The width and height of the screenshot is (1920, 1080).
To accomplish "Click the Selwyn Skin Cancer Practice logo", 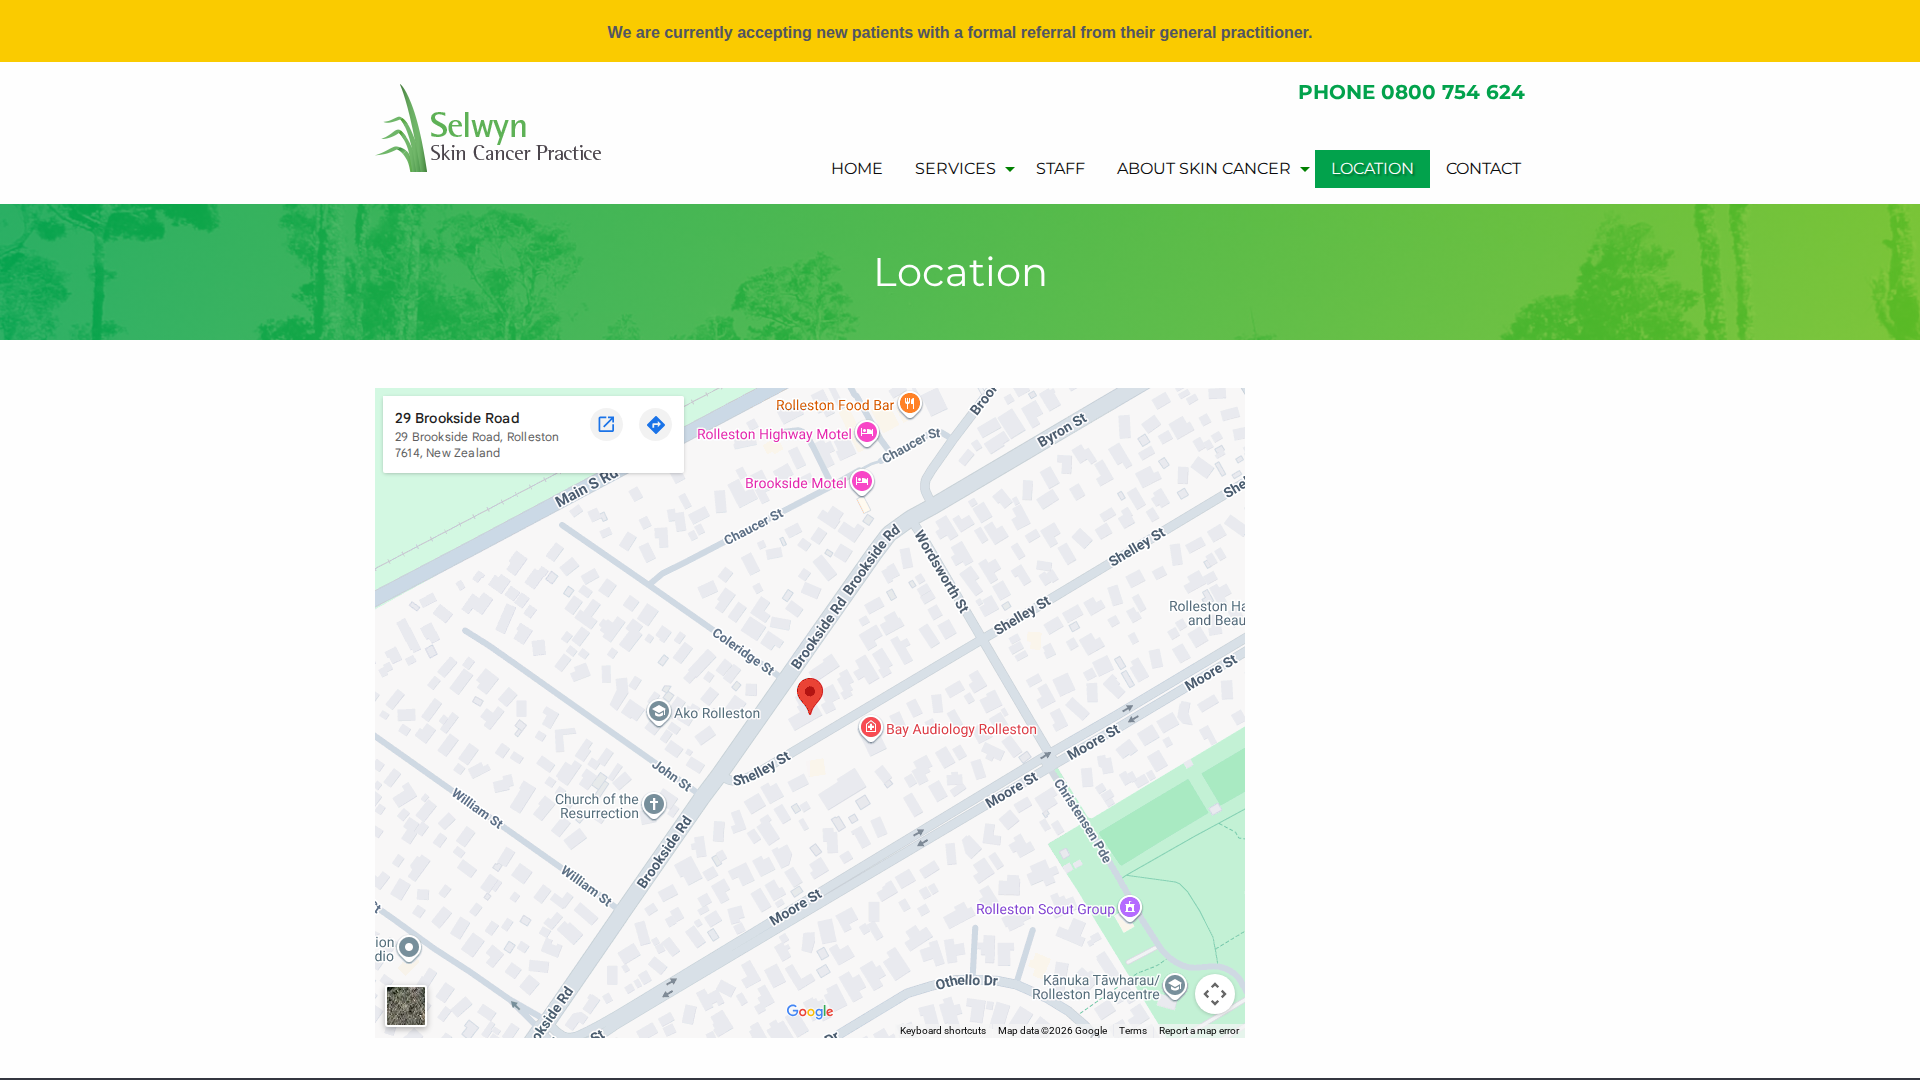I will [x=489, y=128].
